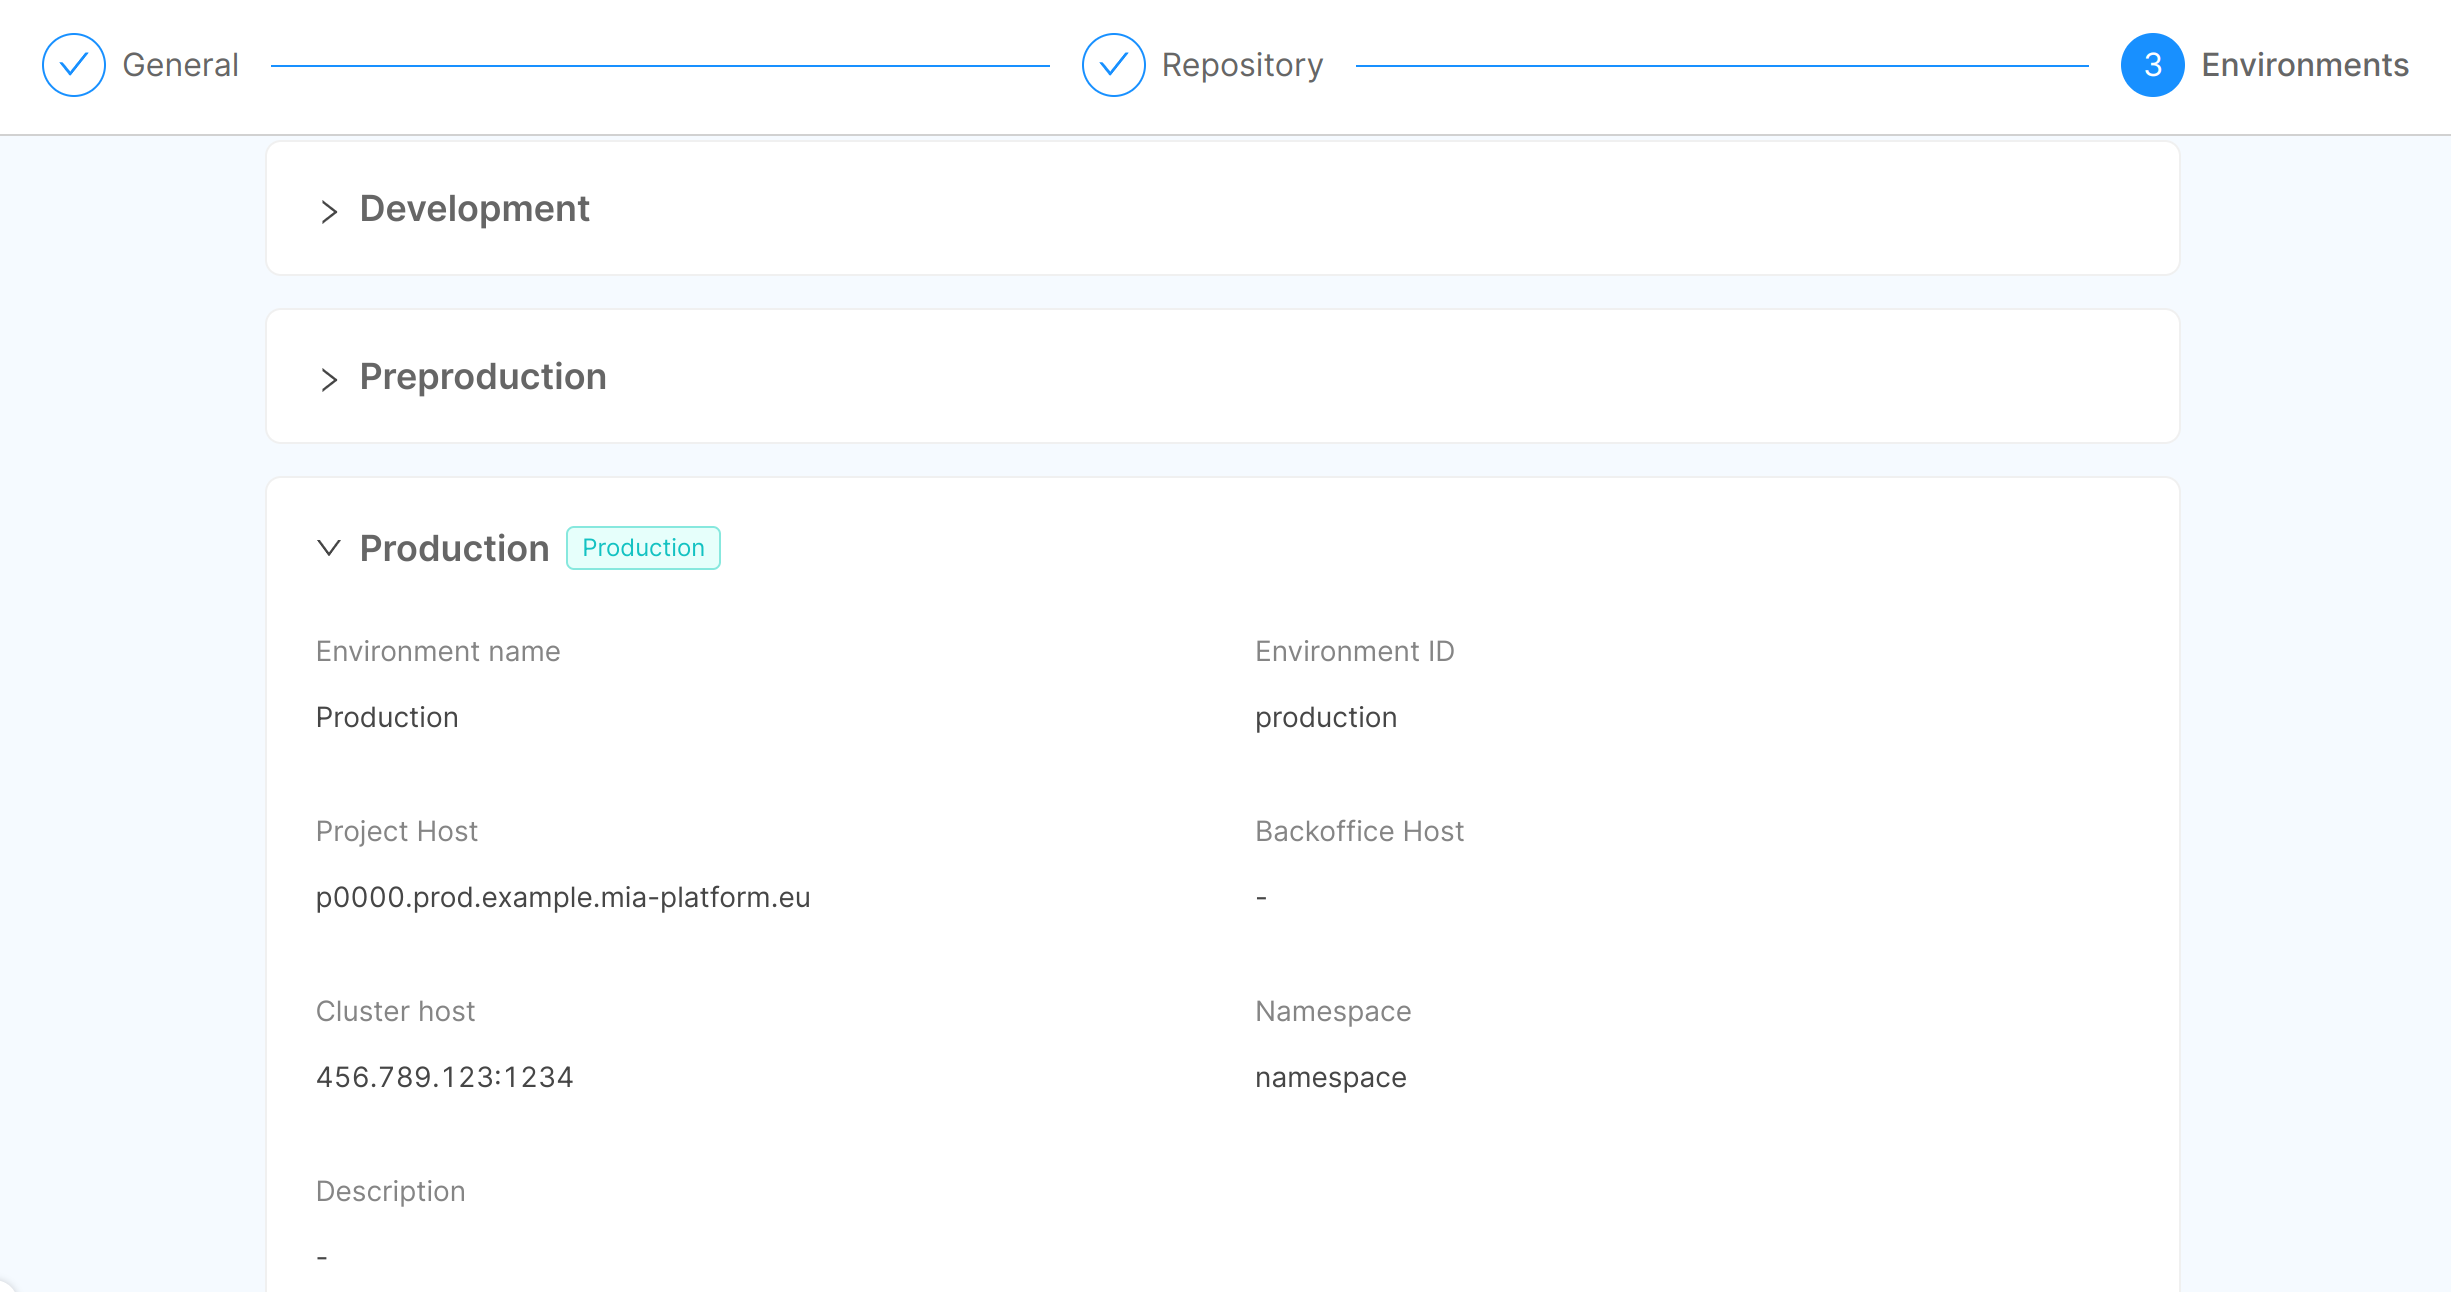Collapse the Production section chevron
This screenshot has width=2451, height=1292.
(x=329, y=548)
